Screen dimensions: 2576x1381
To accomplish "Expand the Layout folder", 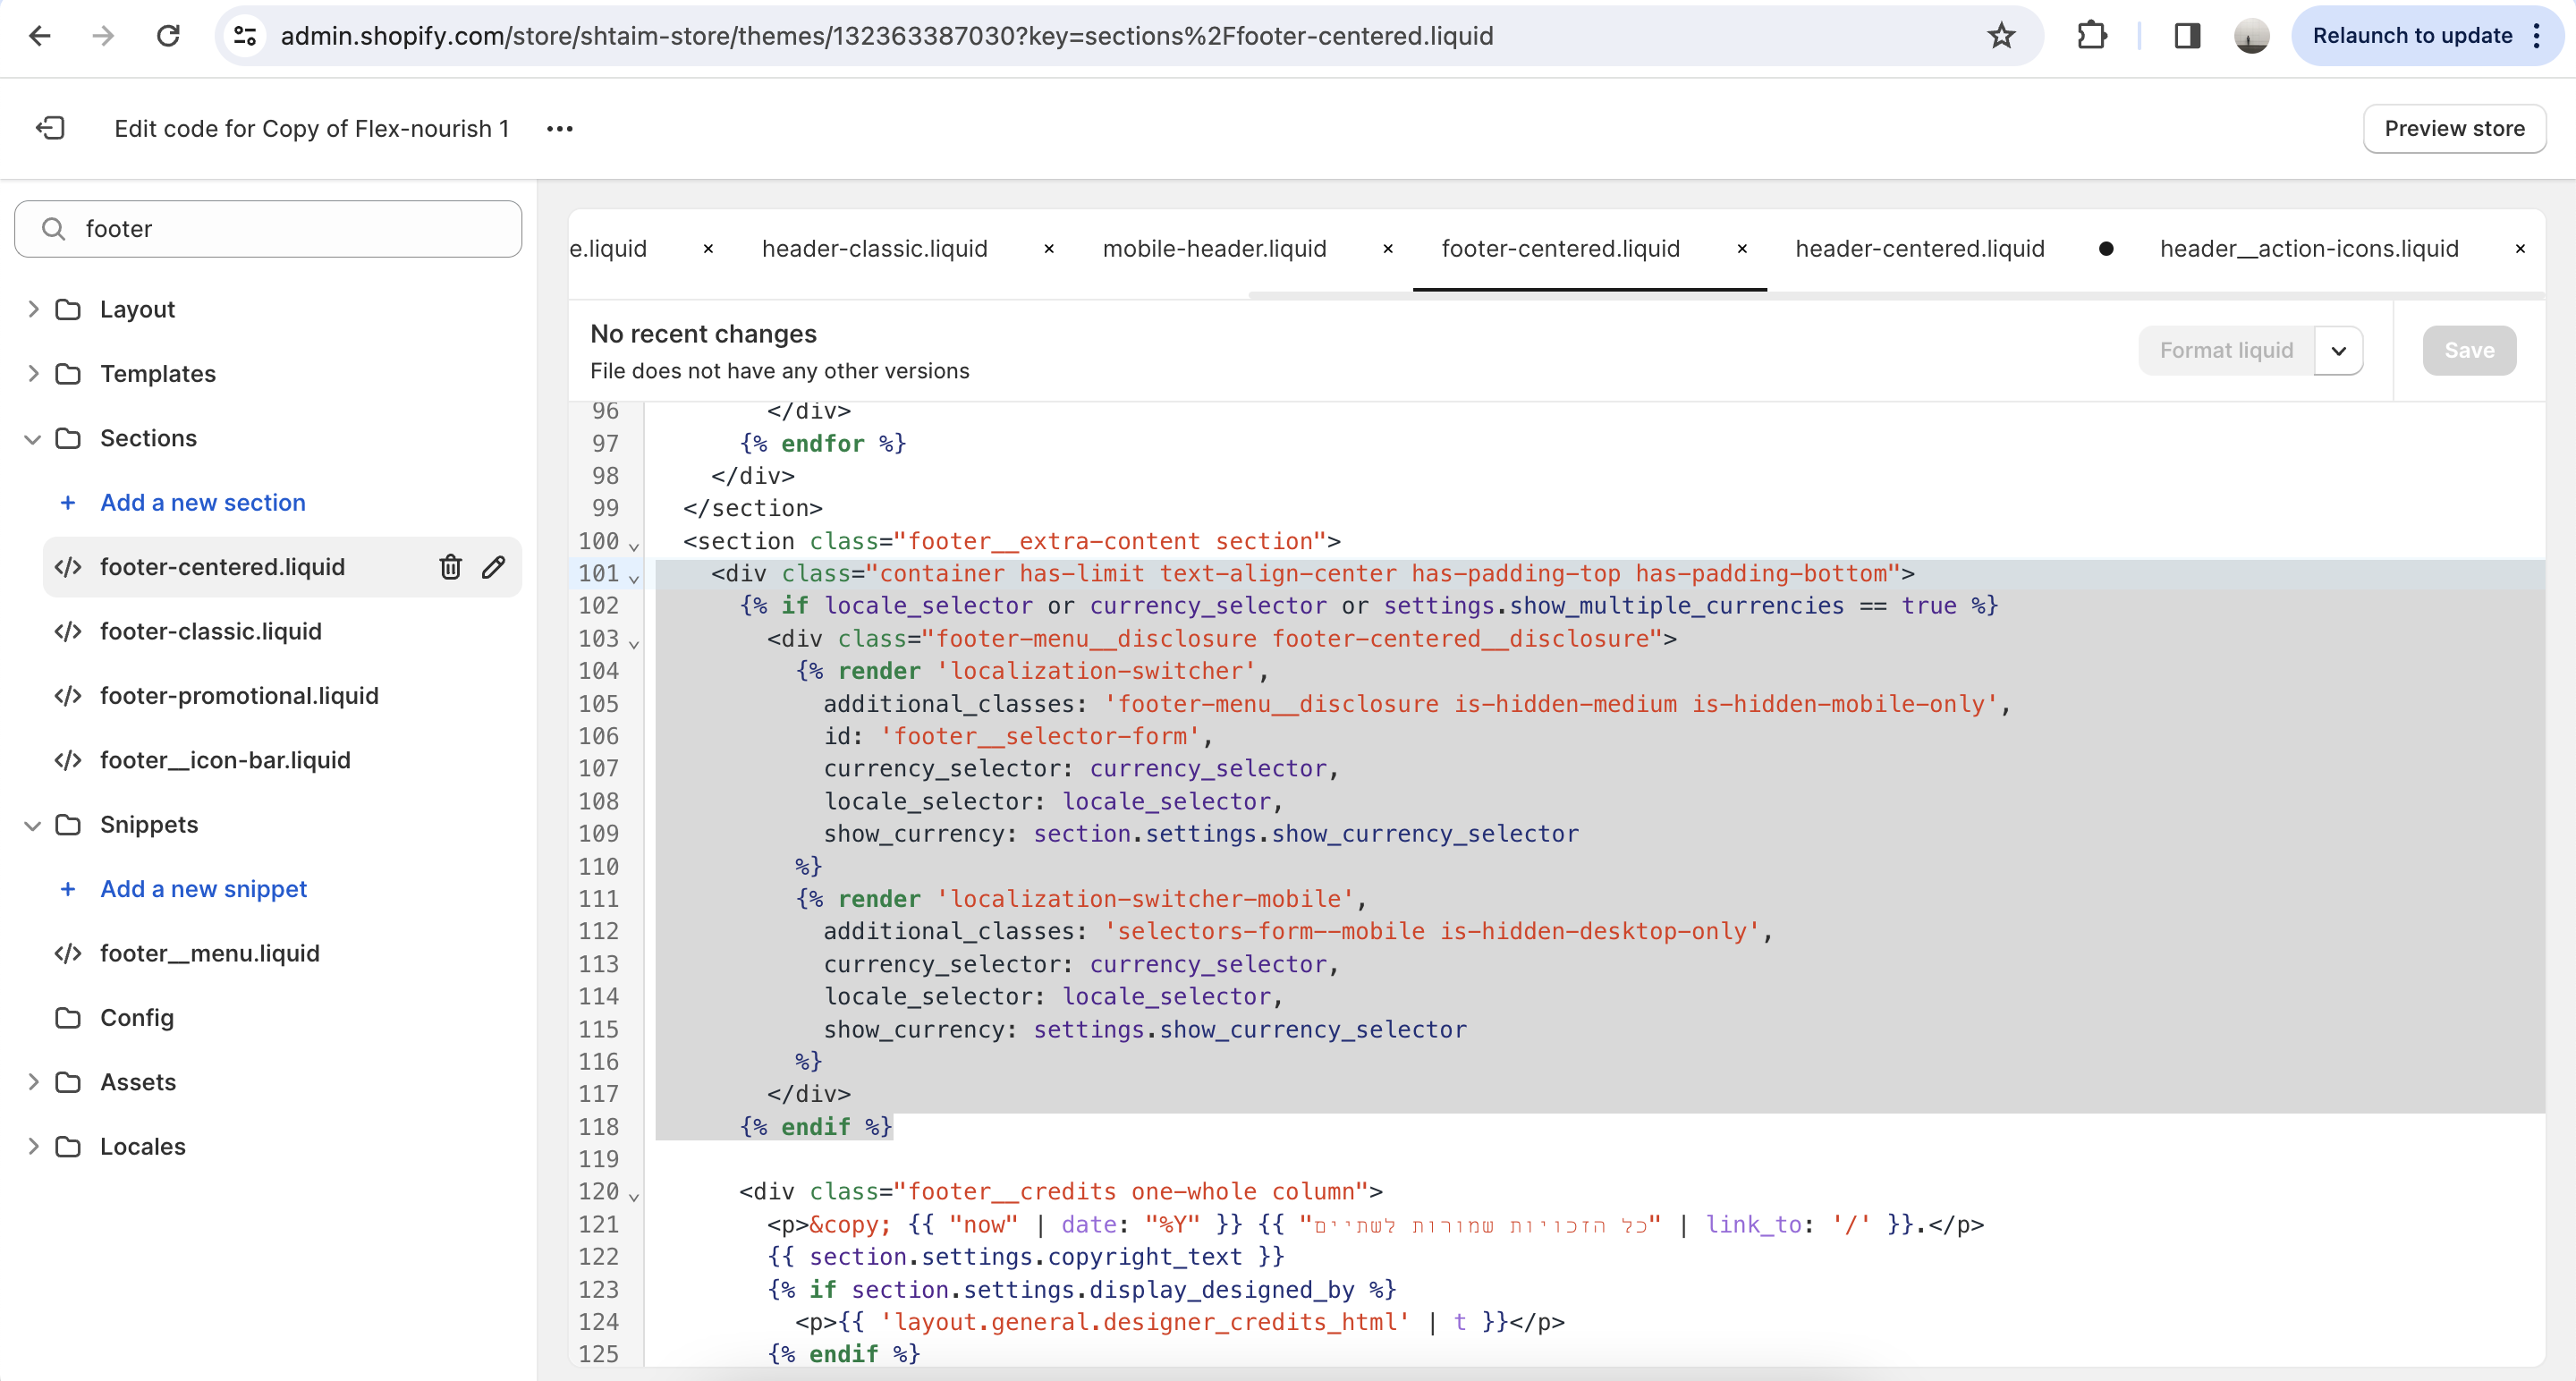I will tap(33, 309).
